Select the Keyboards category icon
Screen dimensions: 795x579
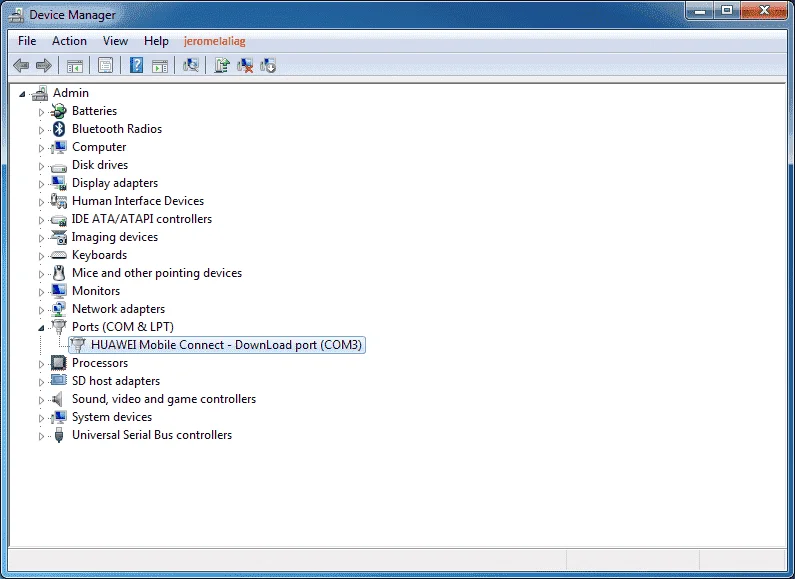[59, 255]
